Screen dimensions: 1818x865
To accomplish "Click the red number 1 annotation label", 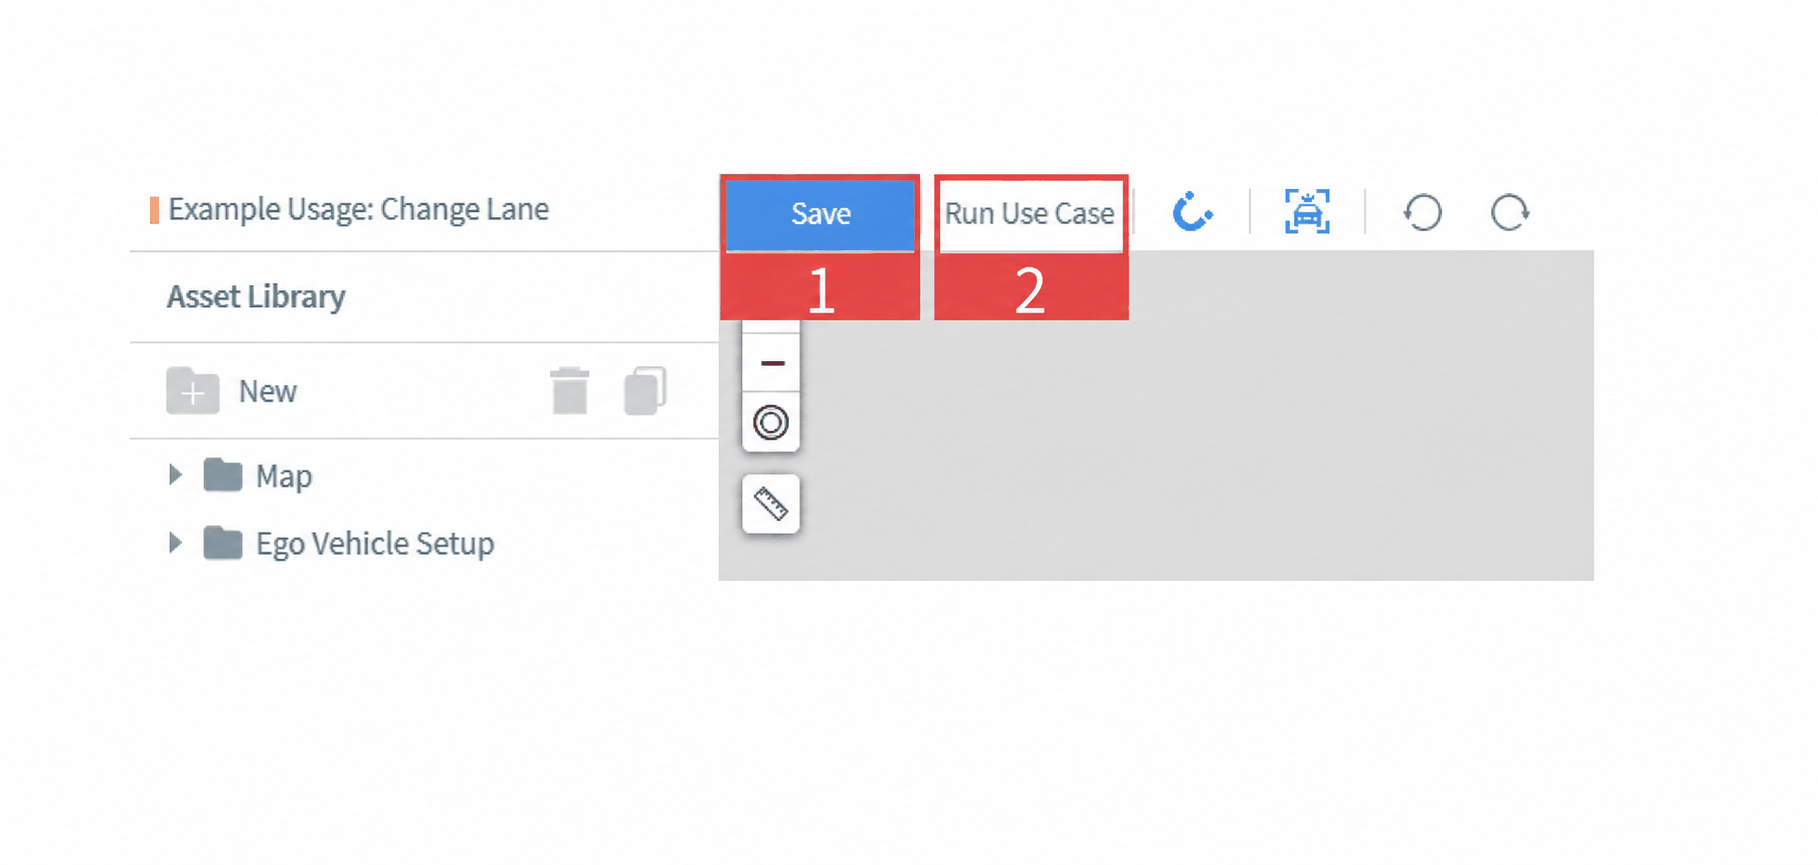I will [820, 290].
